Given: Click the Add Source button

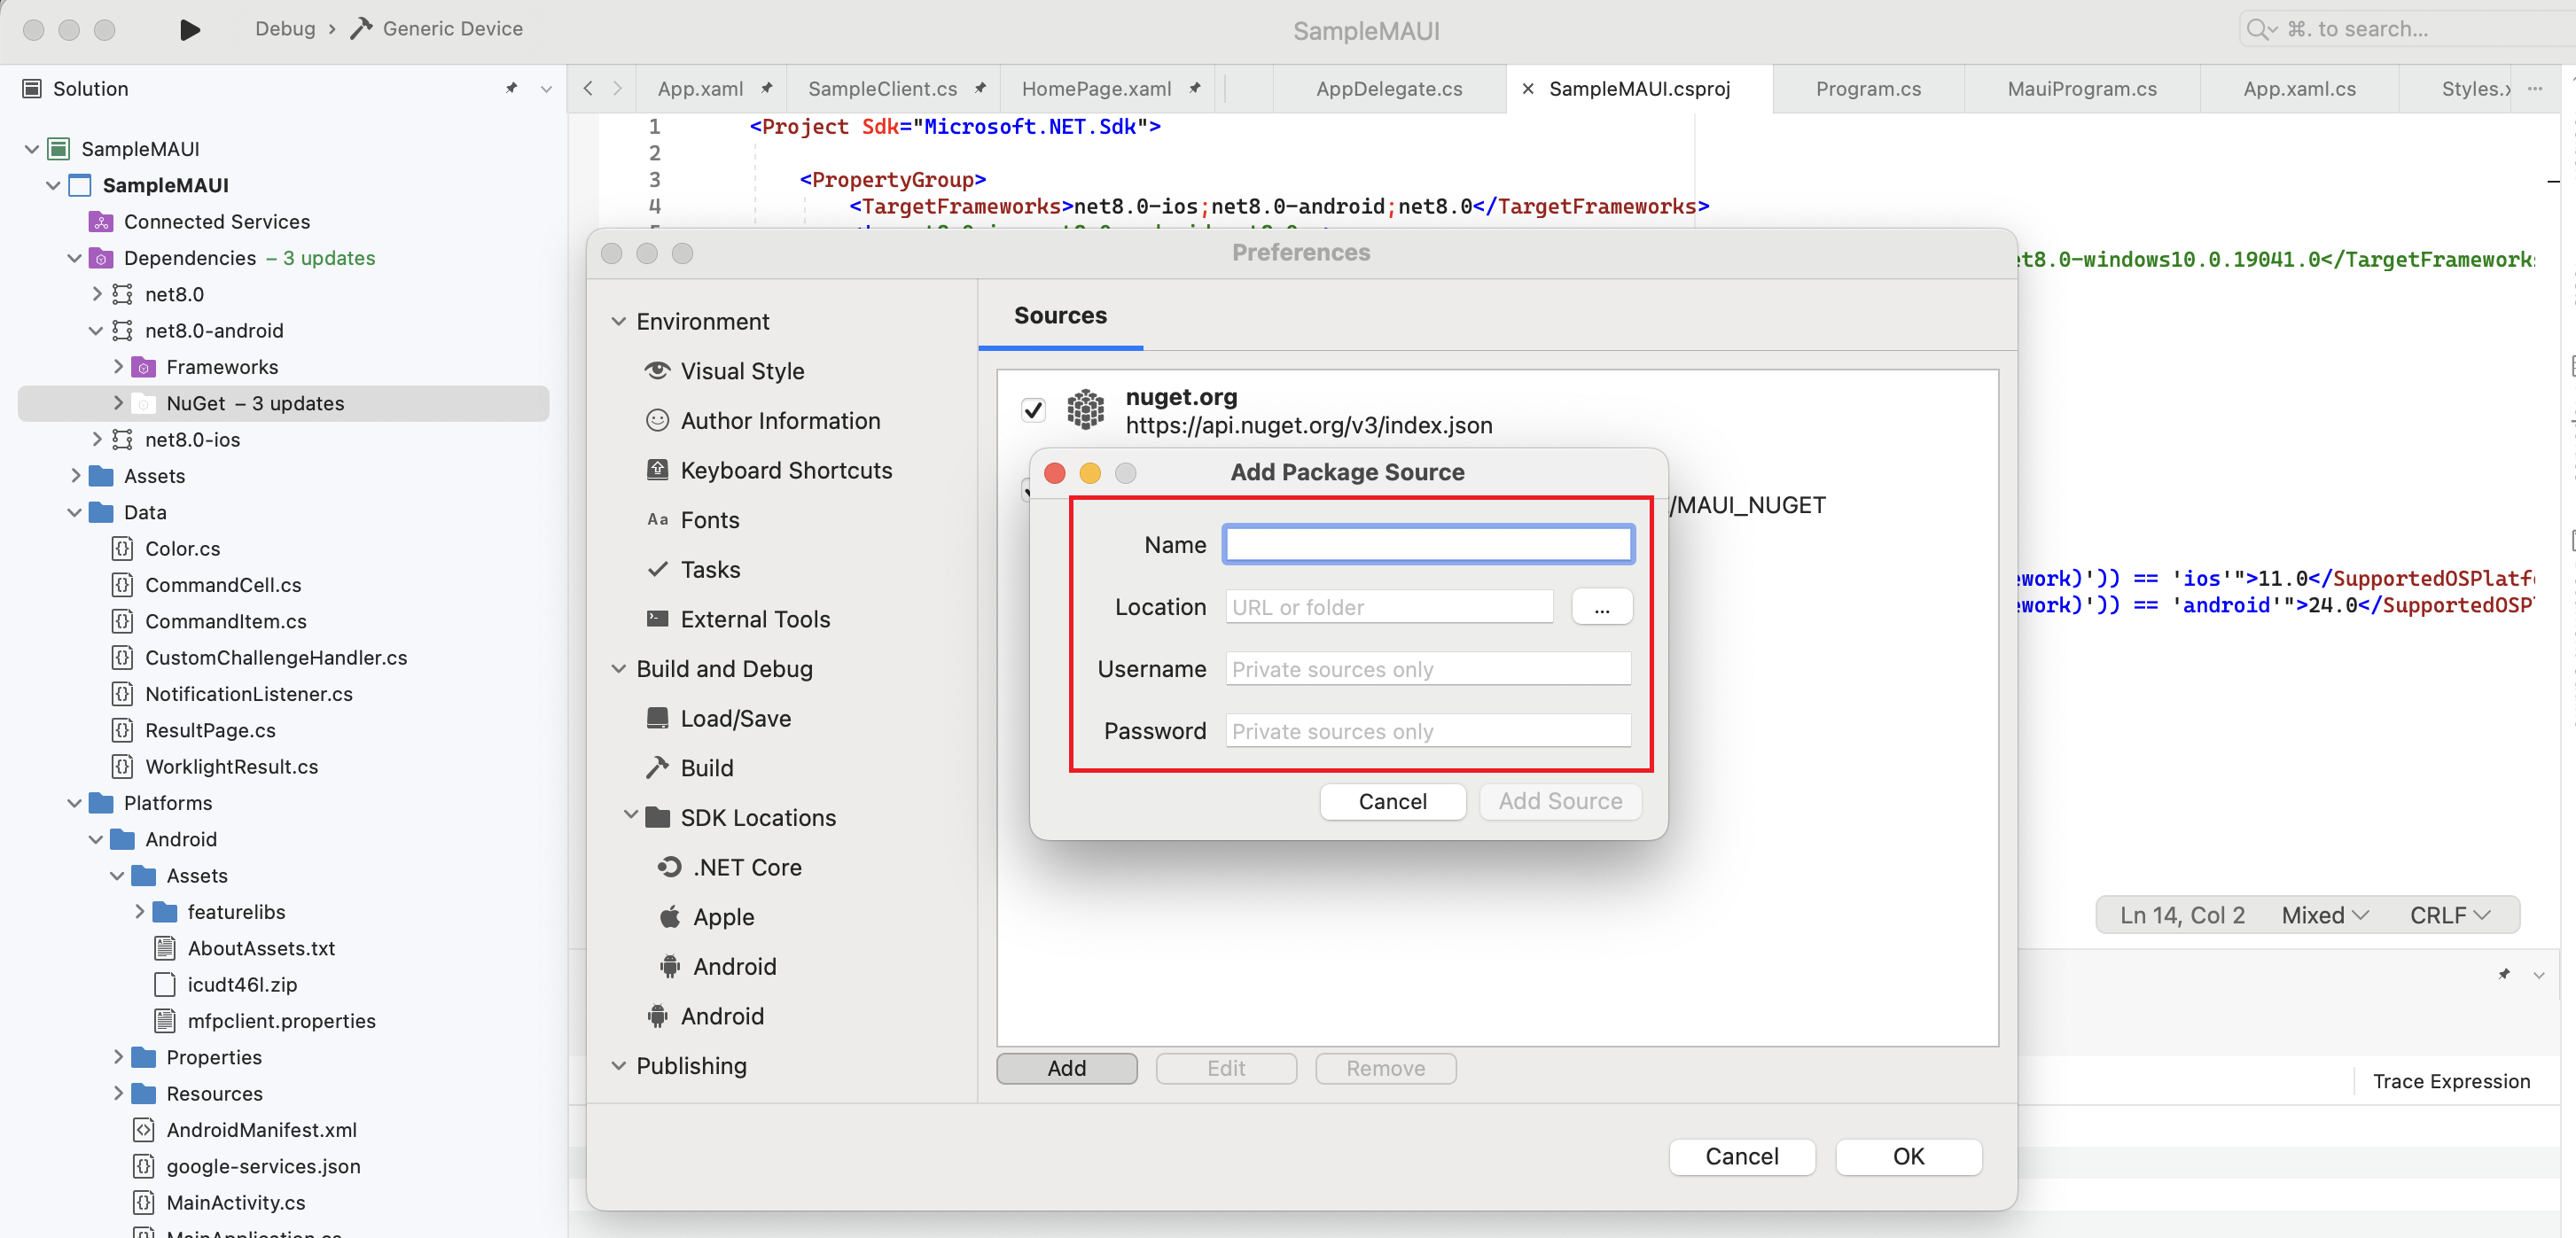Looking at the screenshot, I should pos(1559,801).
